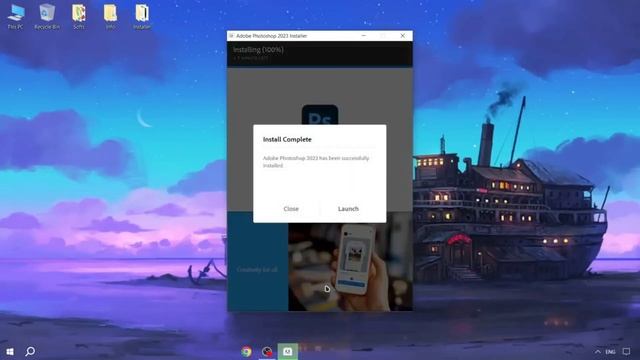Click Launch in the Install Complete dialog
640x360 pixels.
(x=348, y=209)
